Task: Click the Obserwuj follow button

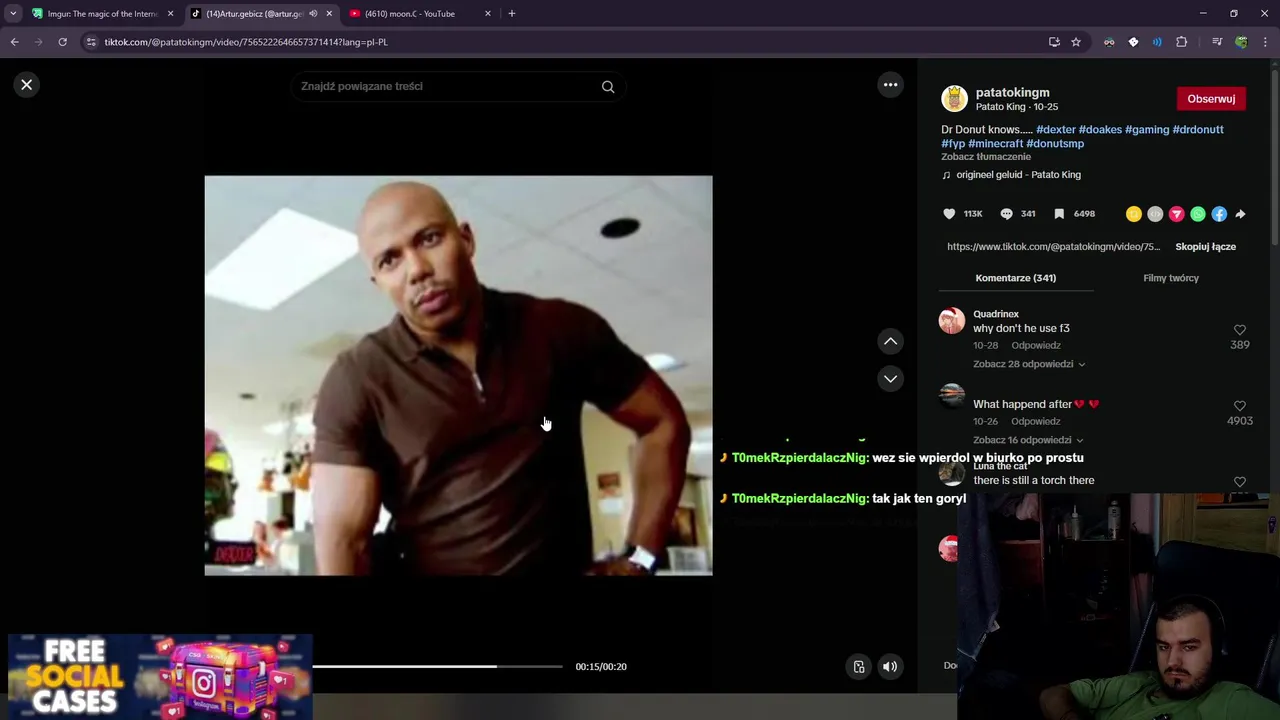Action: click(x=1211, y=99)
